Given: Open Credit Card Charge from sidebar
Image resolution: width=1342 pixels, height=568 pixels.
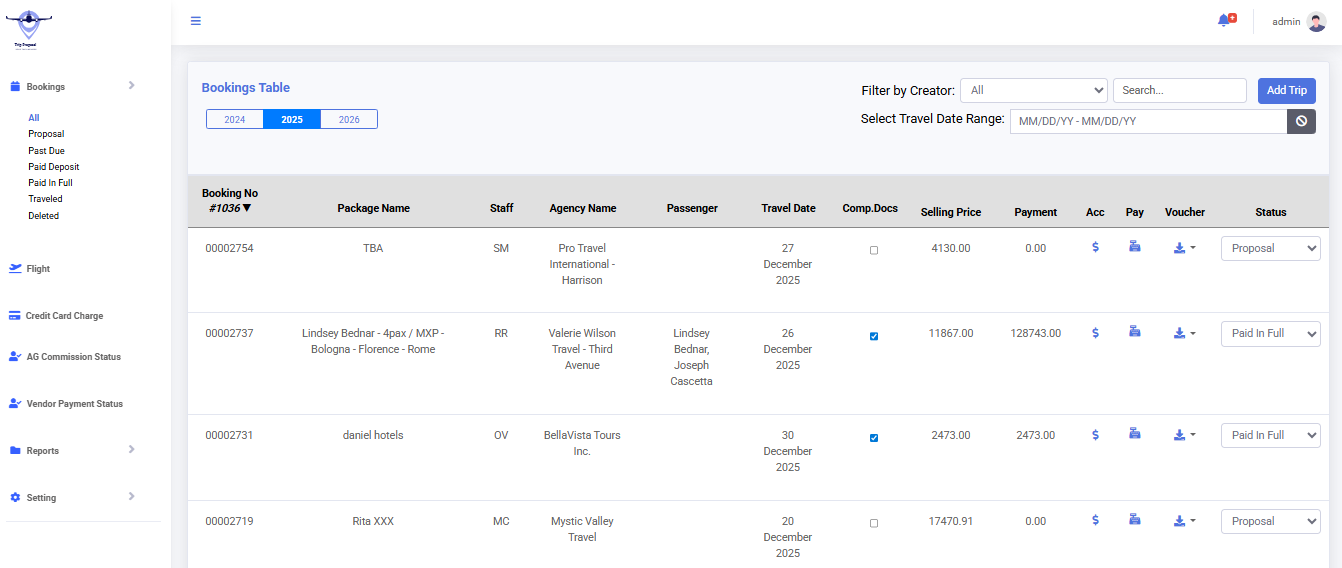Looking at the screenshot, I should click(64, 316).
